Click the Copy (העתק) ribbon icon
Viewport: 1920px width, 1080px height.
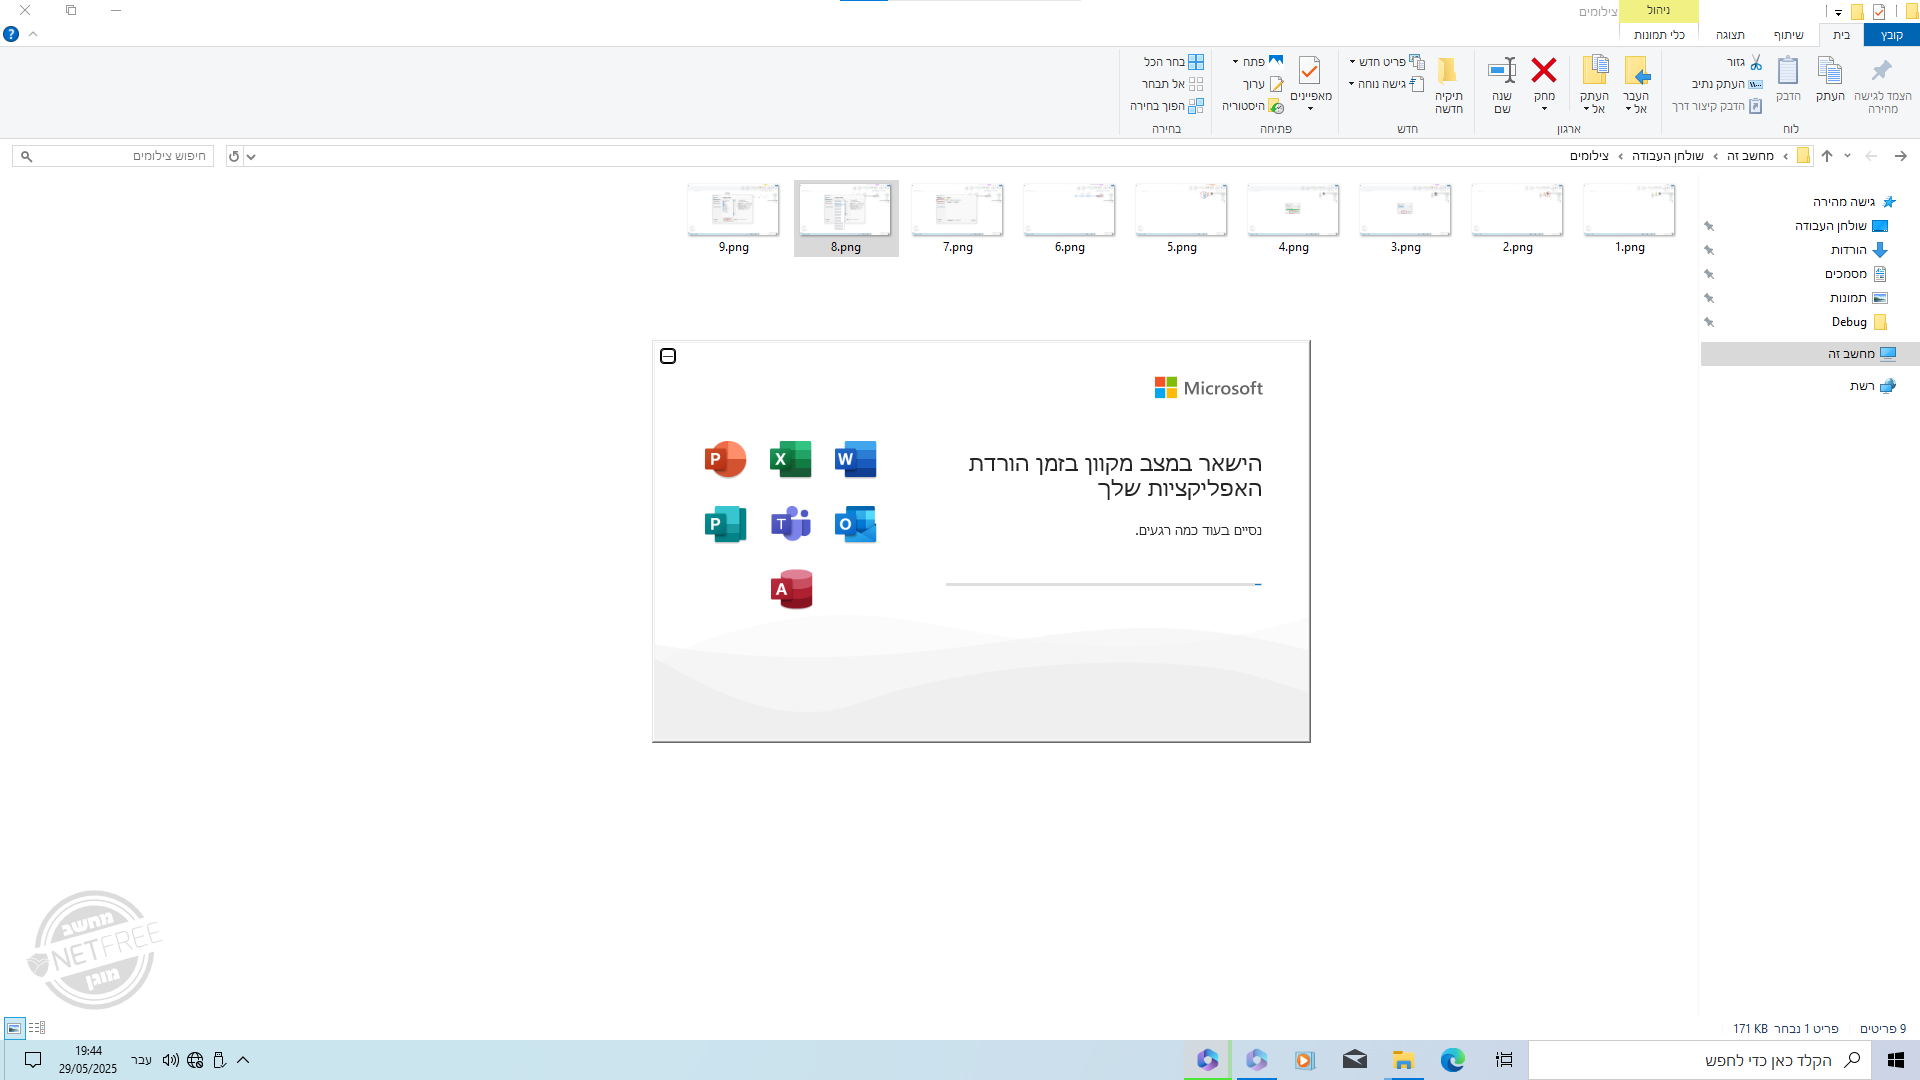tap(1830, 71)
